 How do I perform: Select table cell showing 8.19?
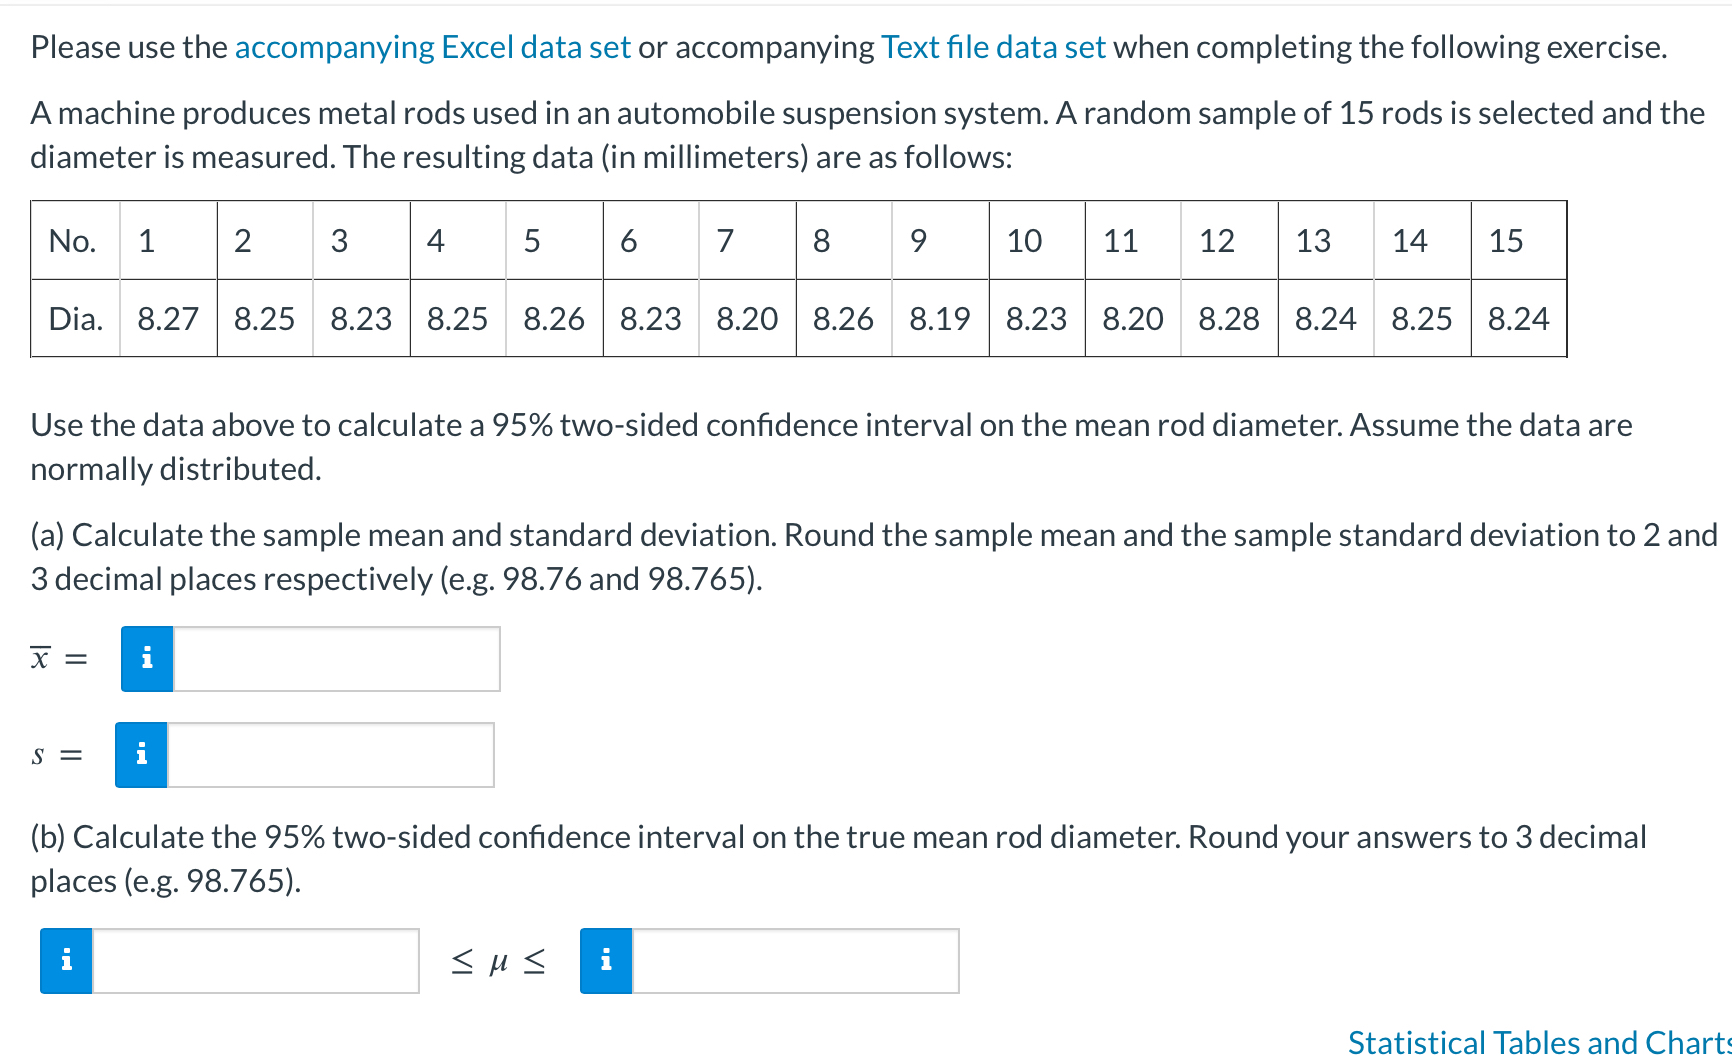[x=940, y=319]
